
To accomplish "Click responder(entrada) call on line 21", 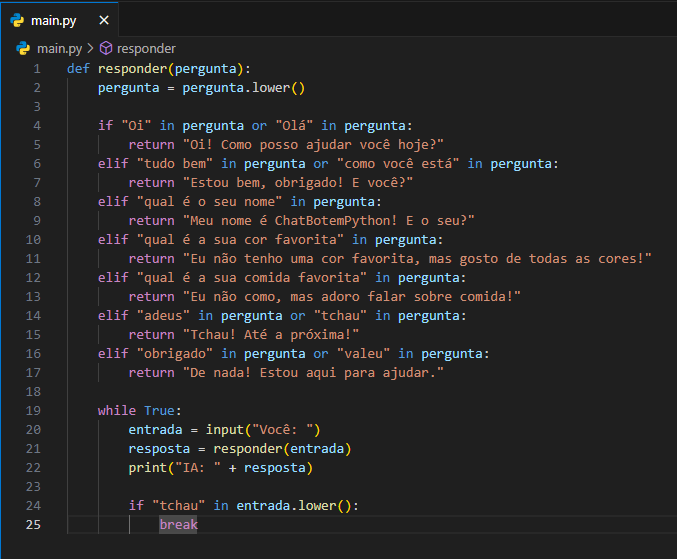I will click(x=282, y=448).
